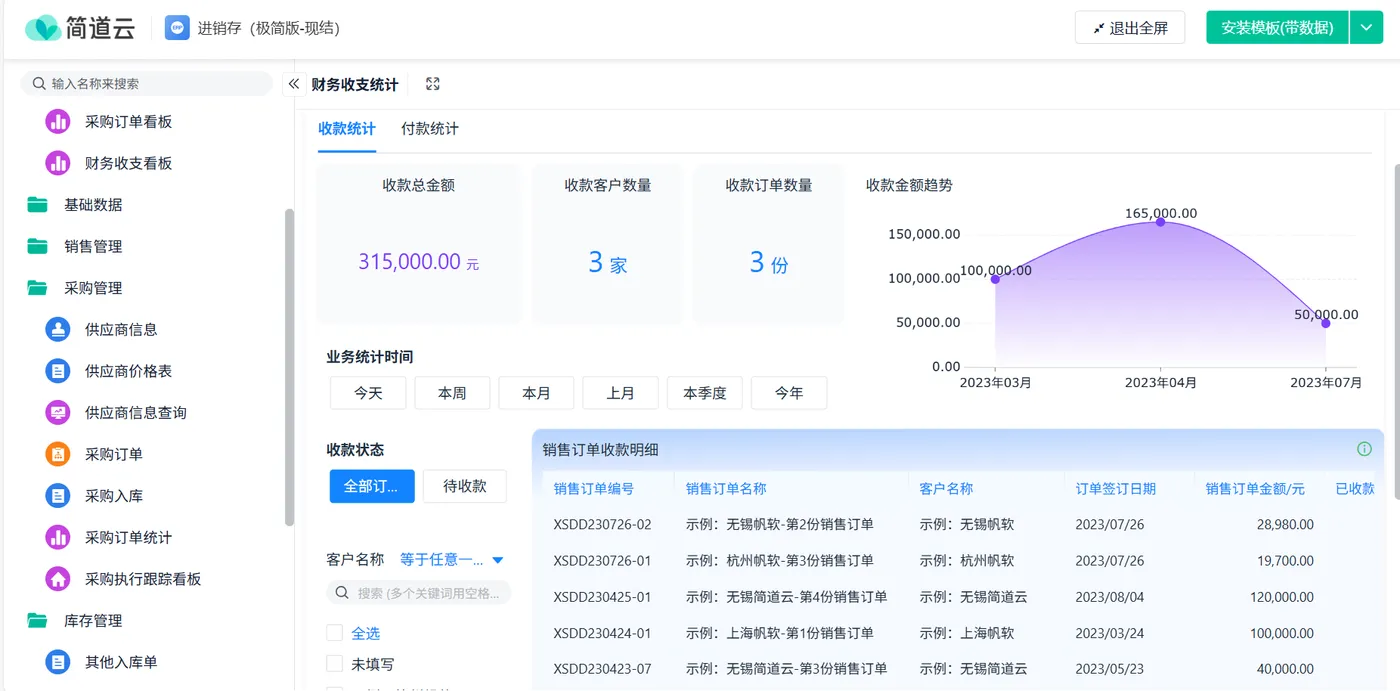Click the fullscreen expand icon beside 财务收支统计
This screenshot has width=1400, height=691.
[433, 84]
